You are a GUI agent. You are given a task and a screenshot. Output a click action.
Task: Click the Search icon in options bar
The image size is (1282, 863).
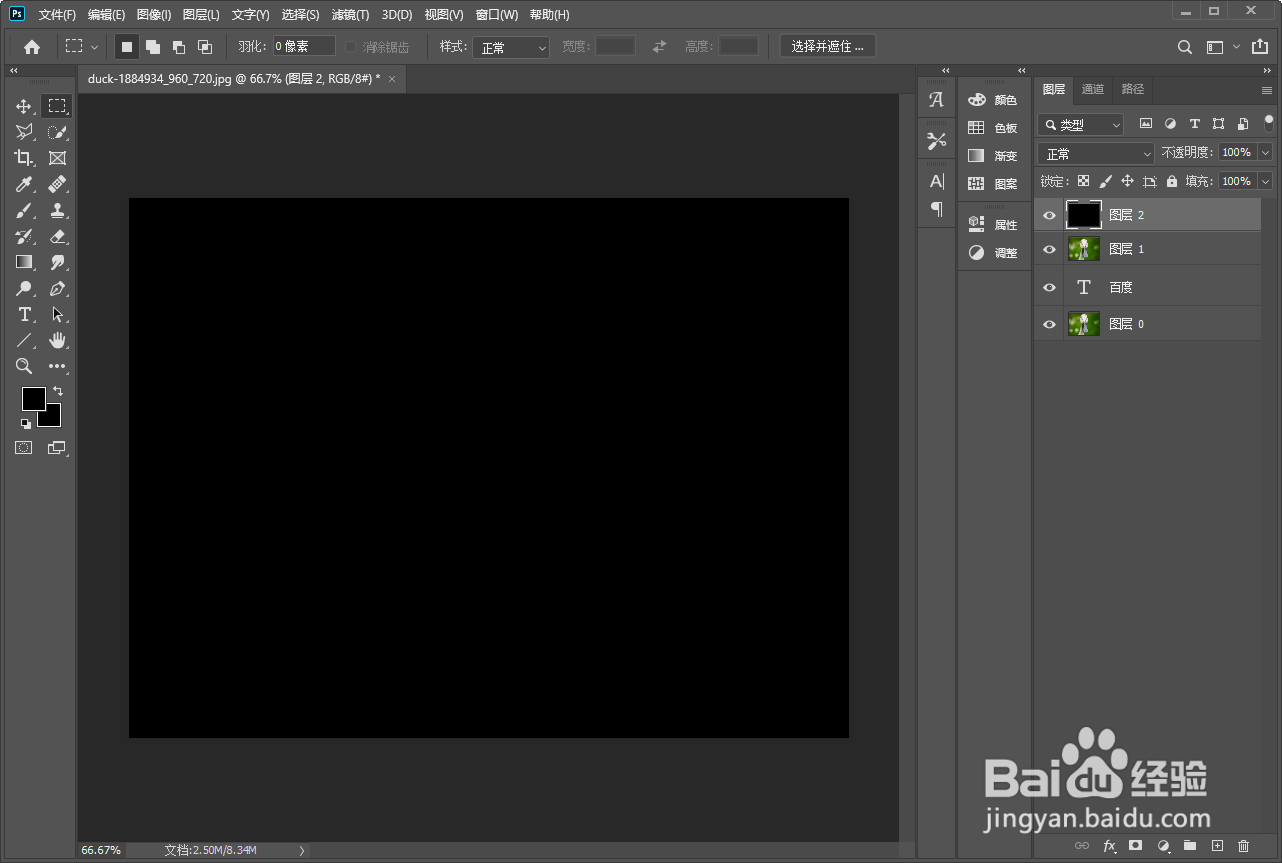pyautogui.click(x=1185, y=47)
